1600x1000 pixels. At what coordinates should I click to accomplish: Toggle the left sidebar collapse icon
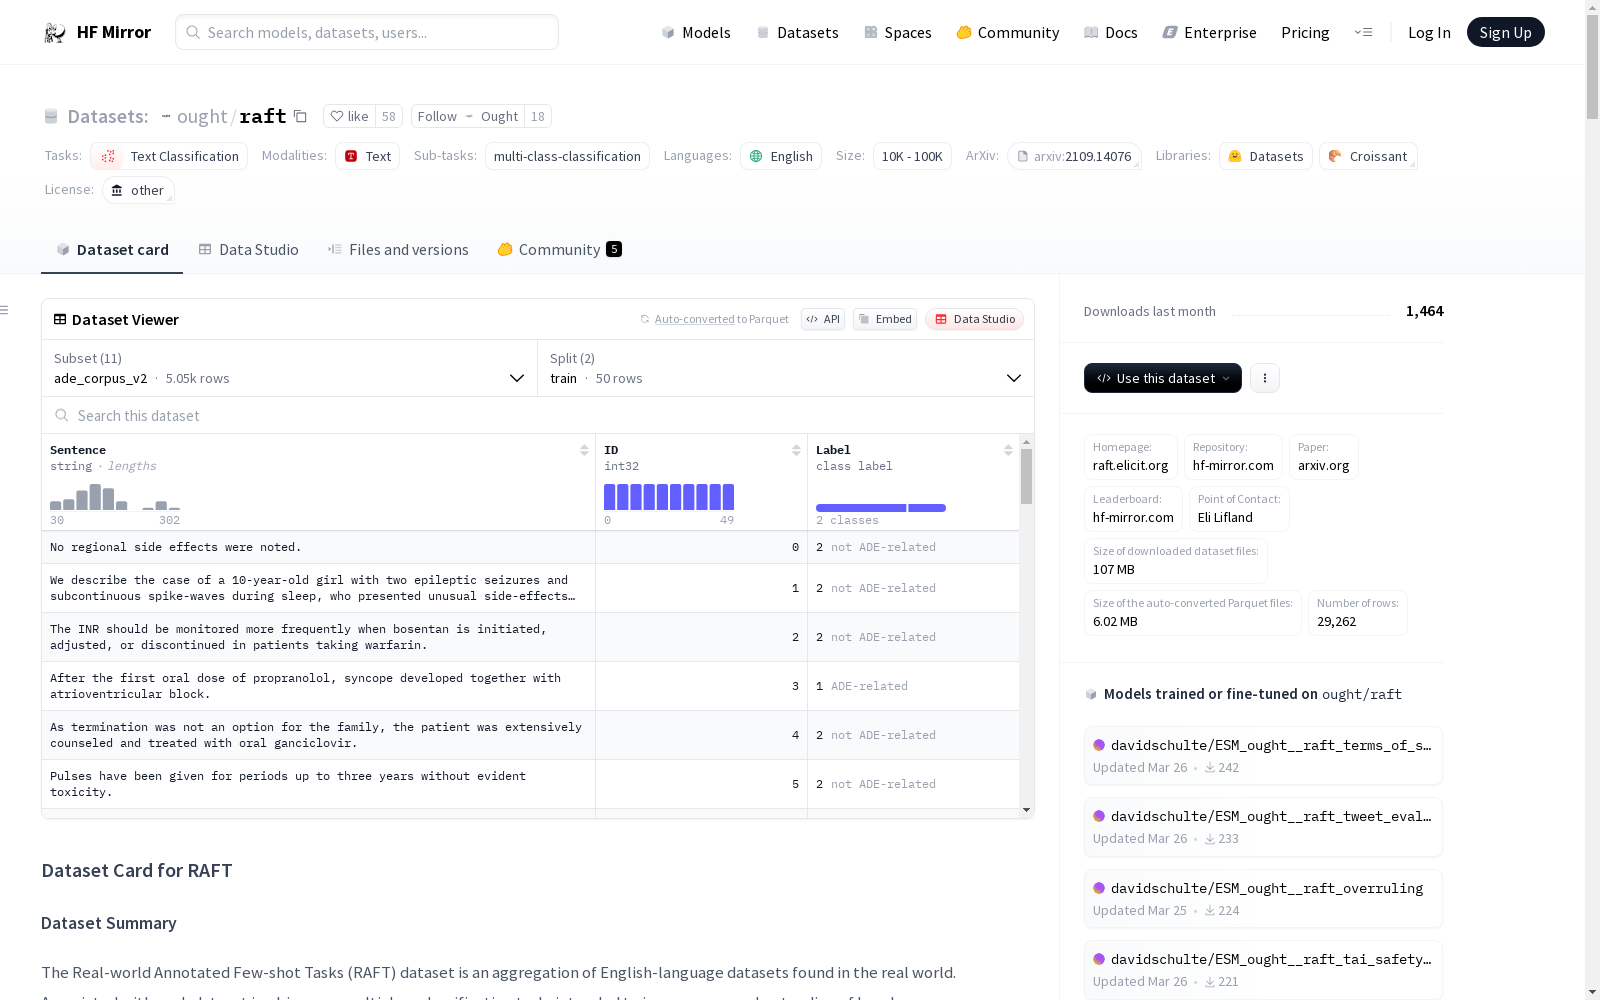4,310
